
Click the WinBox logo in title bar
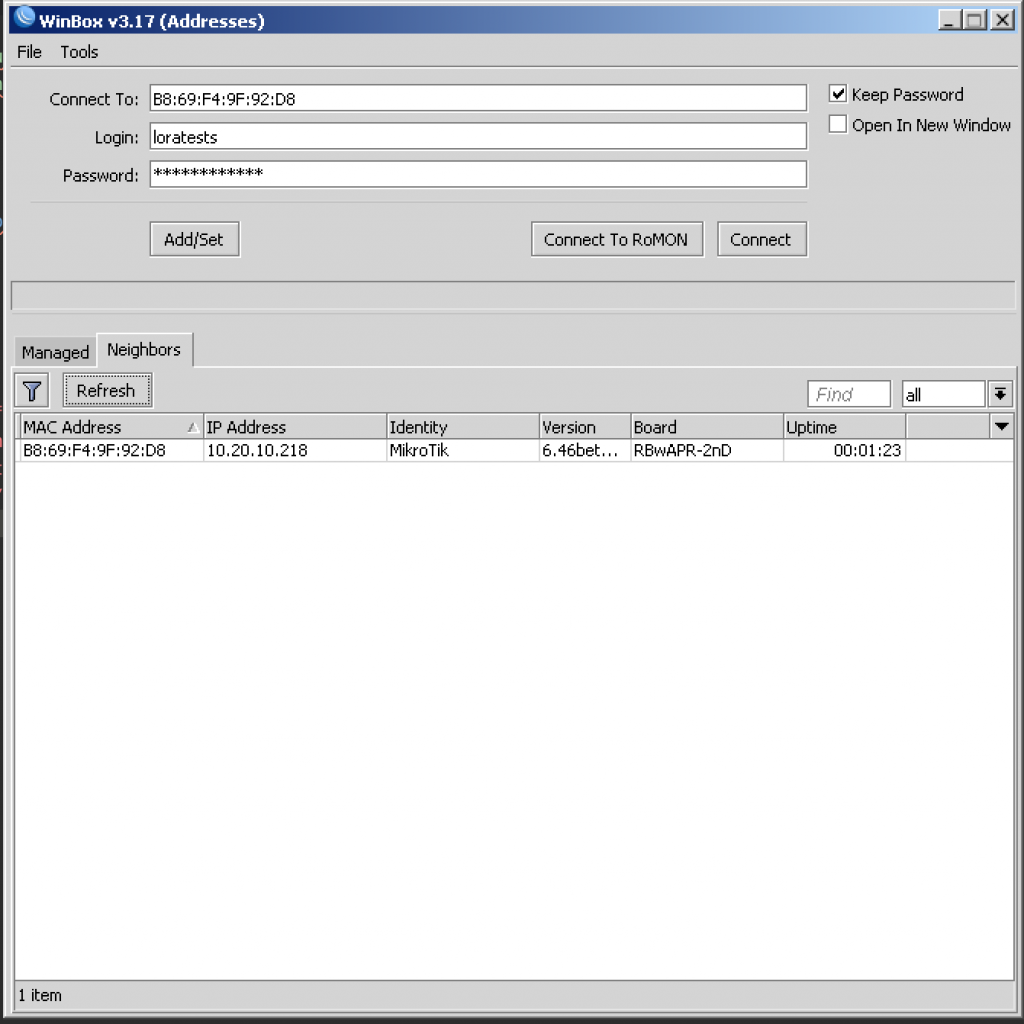point(24,20)
